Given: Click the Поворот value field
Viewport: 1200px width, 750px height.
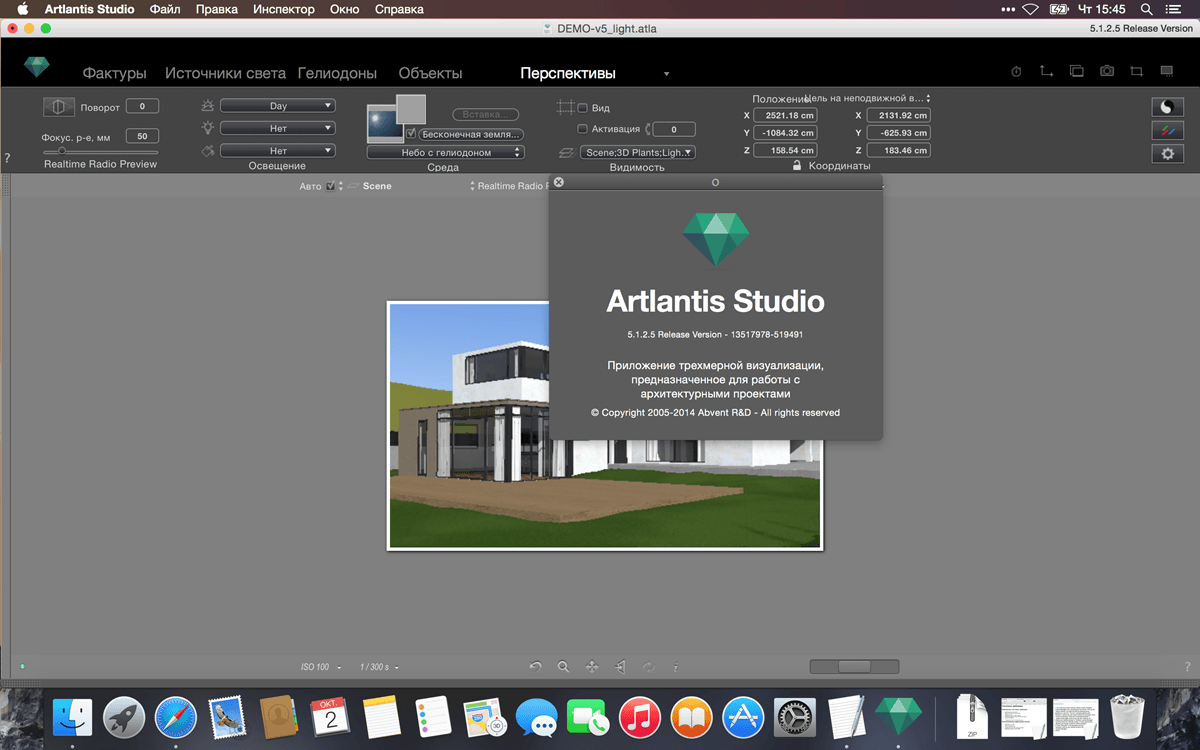Looking at the screenshot, I should 142,106.
